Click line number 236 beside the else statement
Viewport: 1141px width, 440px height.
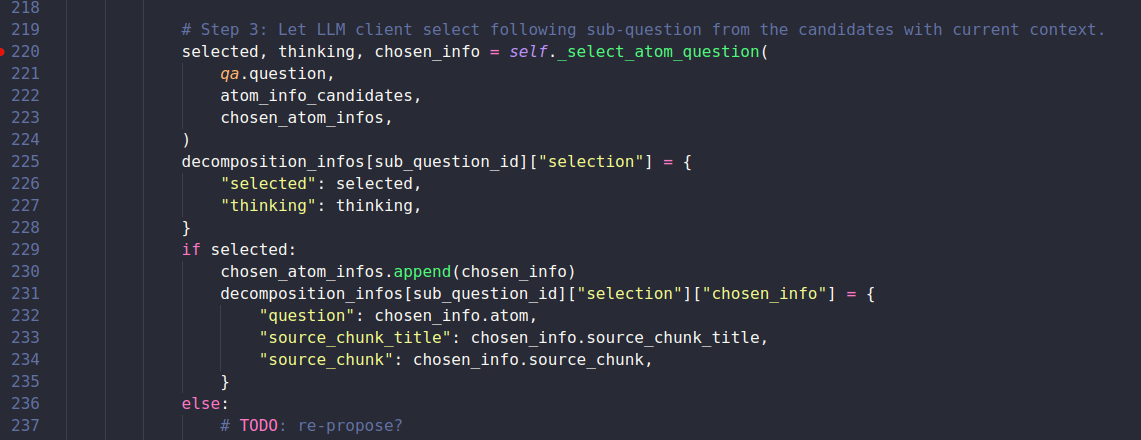25,403
